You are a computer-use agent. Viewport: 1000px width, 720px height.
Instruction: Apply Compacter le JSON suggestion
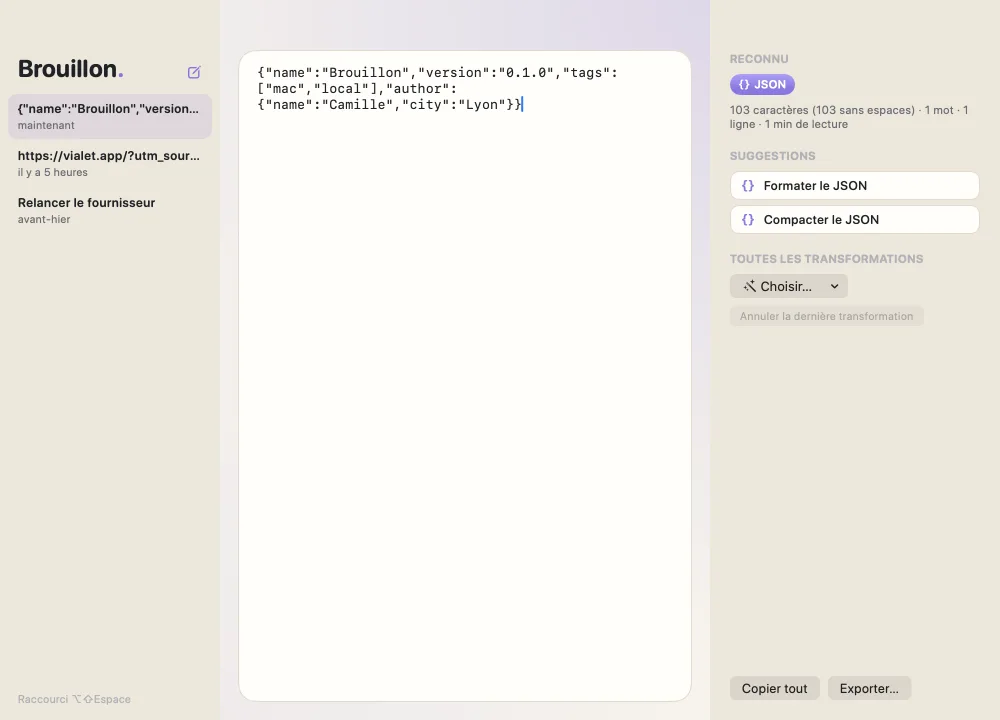(x=855, y=219)
